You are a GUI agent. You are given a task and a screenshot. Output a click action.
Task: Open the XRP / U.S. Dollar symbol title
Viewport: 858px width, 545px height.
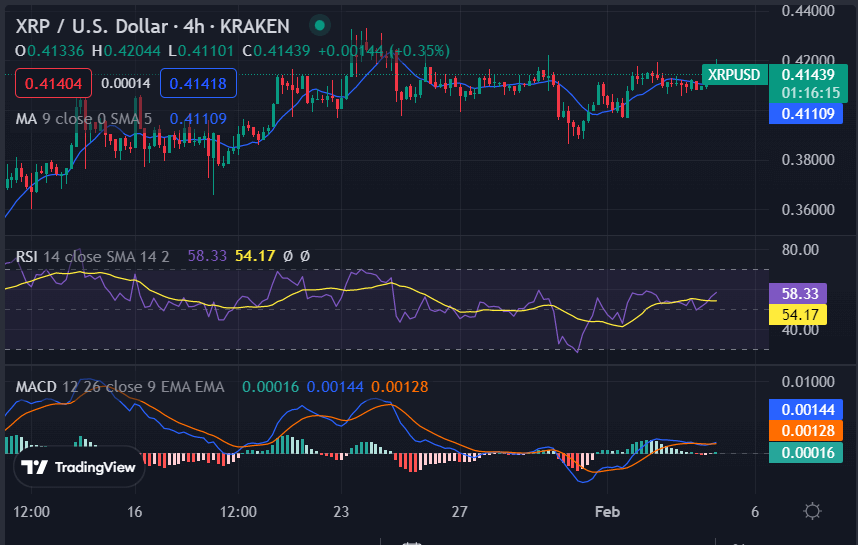pos(152,25)
